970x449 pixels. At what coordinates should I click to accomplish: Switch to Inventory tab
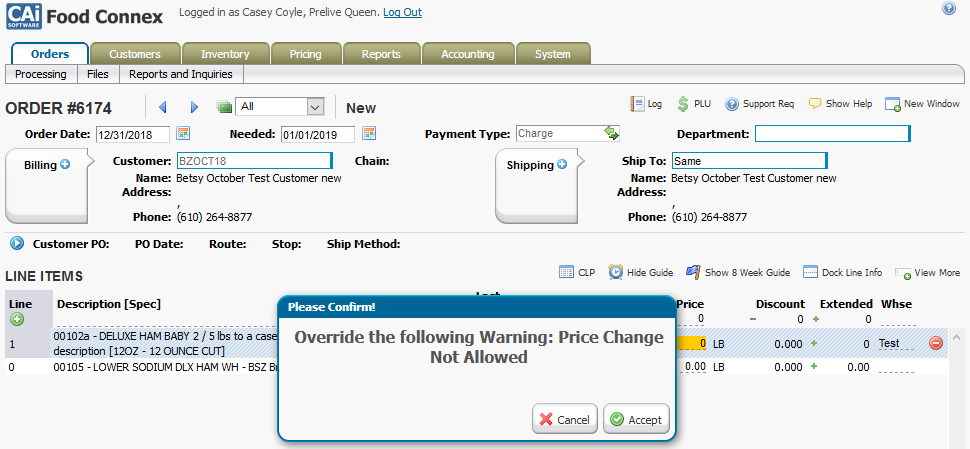coord(225,54)
